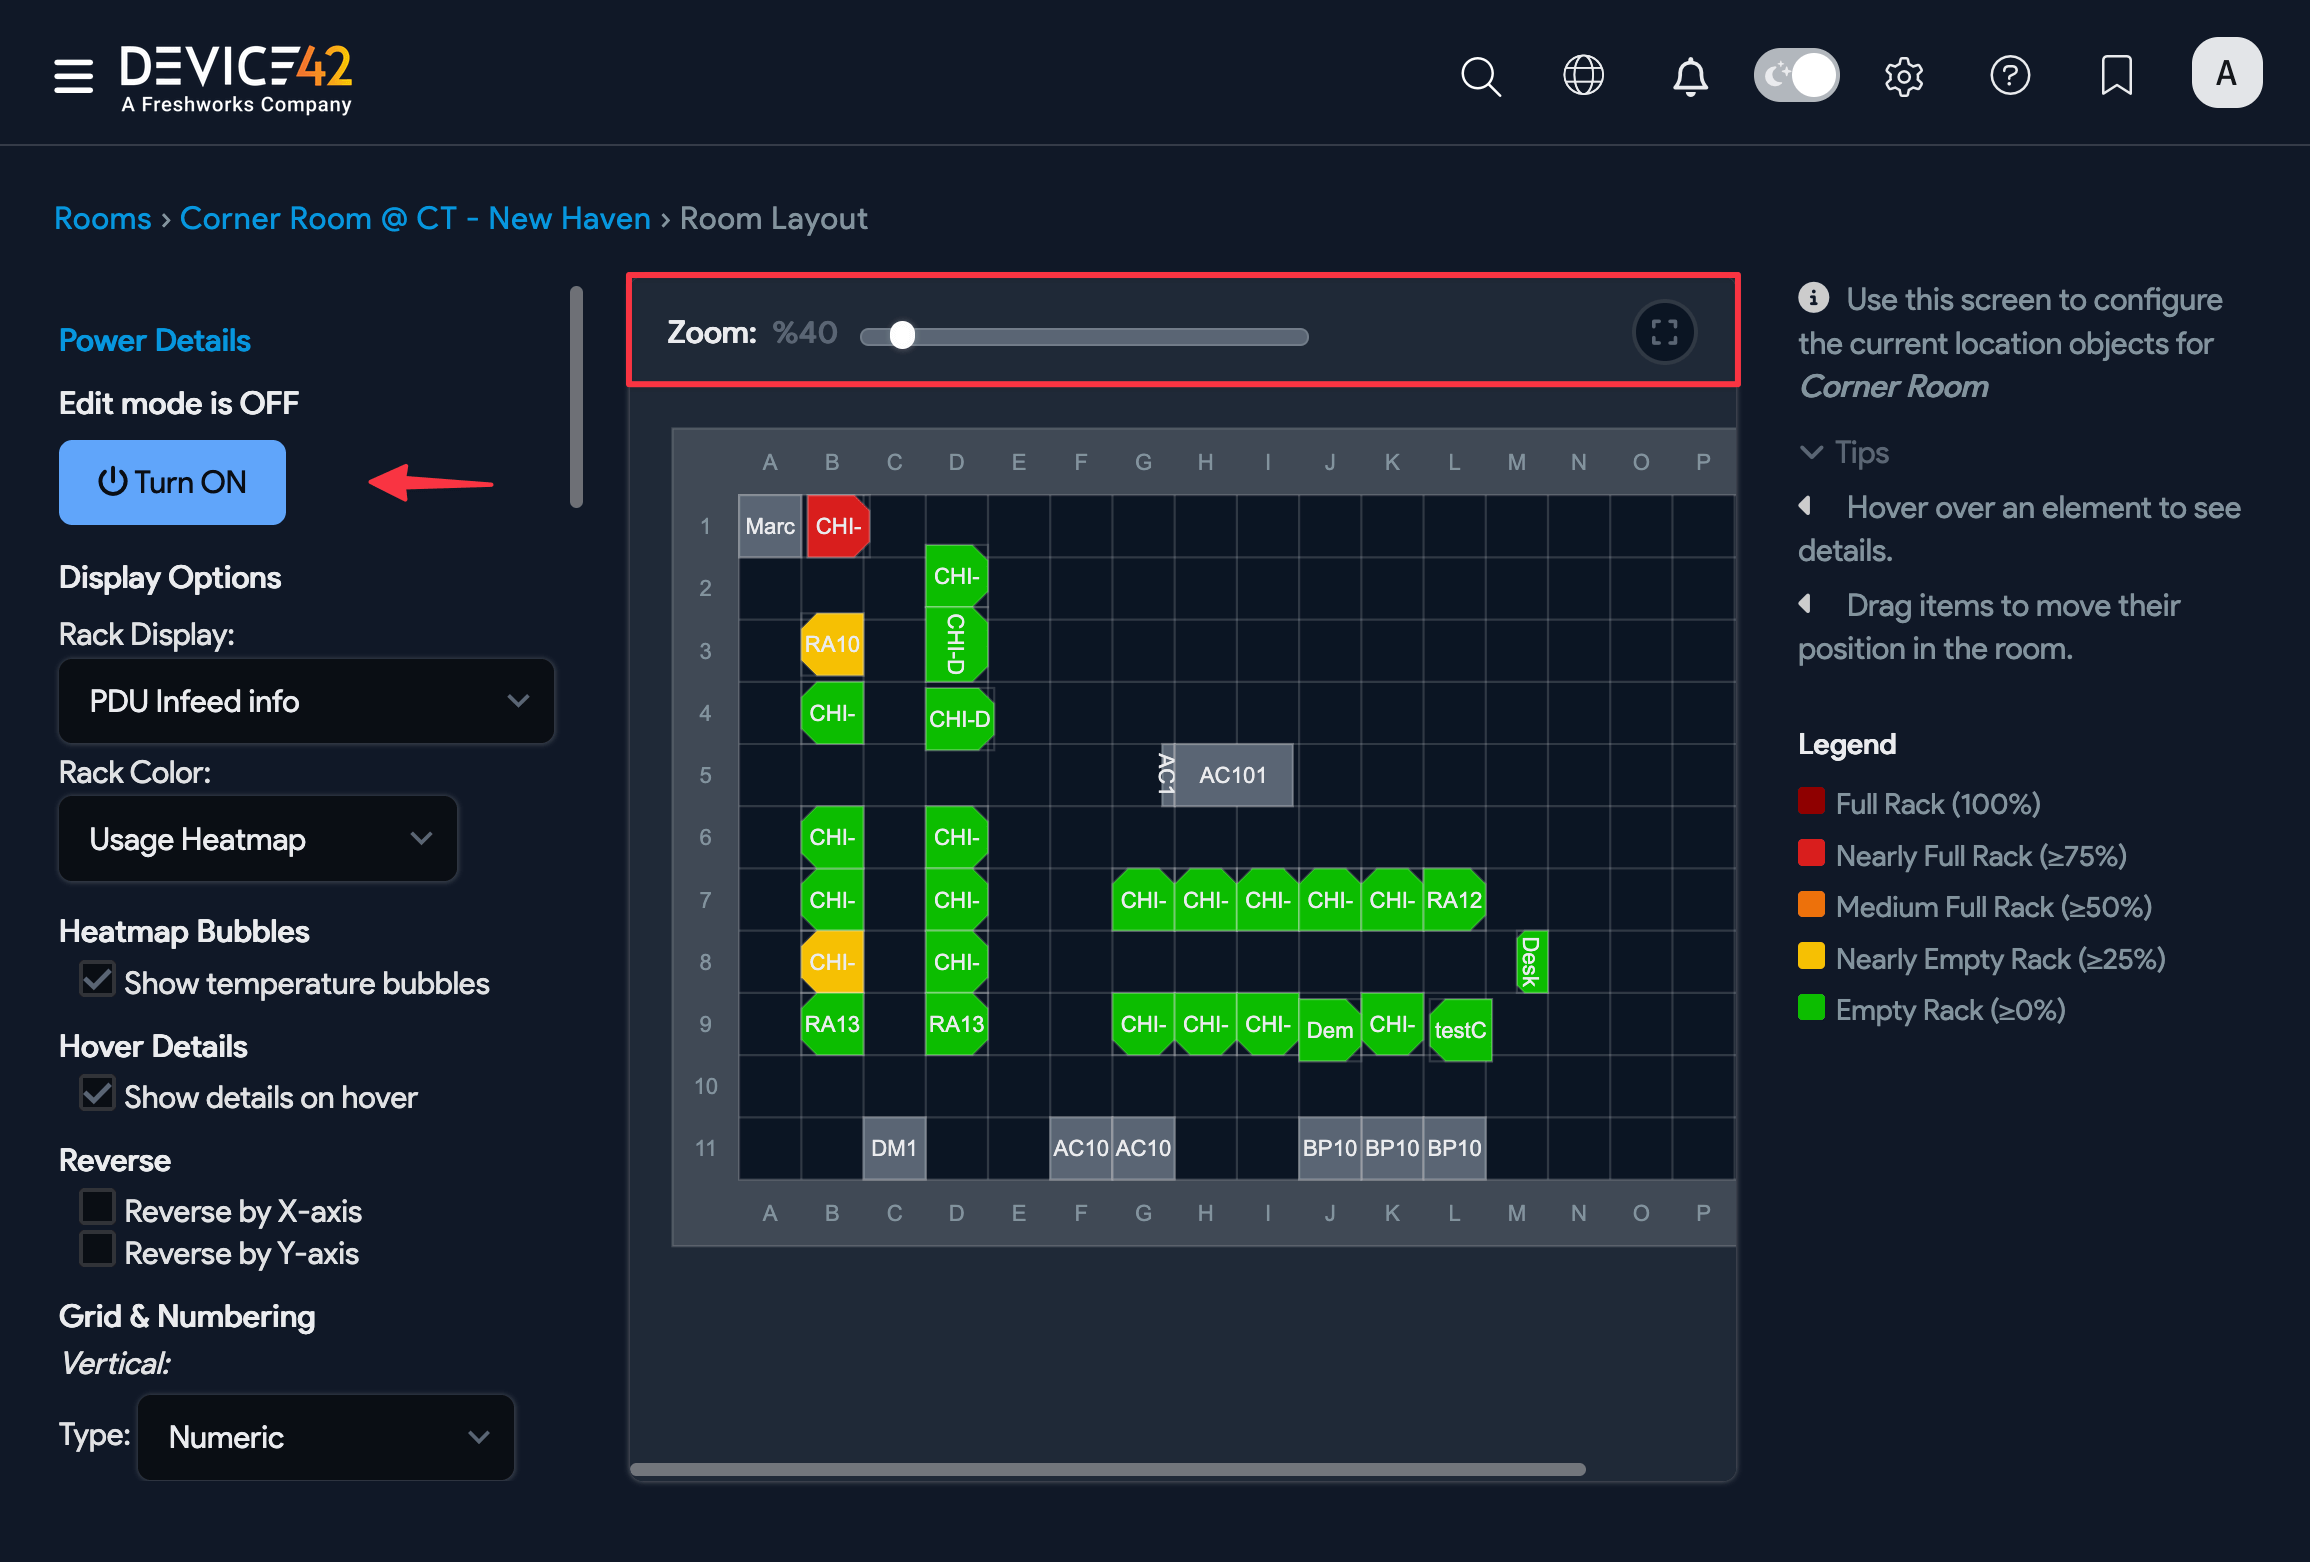Open the Power Details link

155,341
